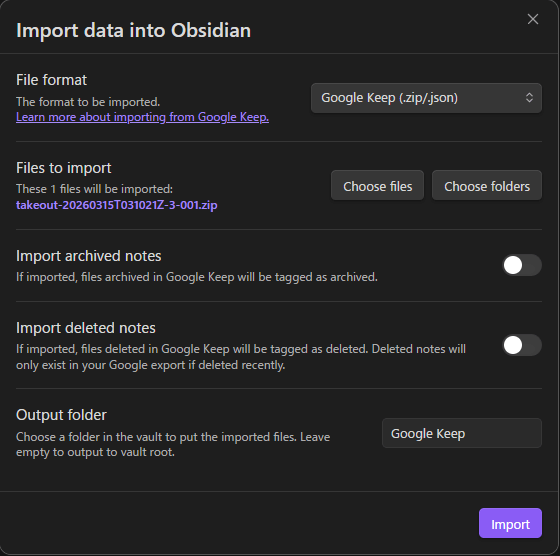Click the Files to import heading
This screenshot has height=556, width=560.
pyautogui.click(x=64, y=168)
